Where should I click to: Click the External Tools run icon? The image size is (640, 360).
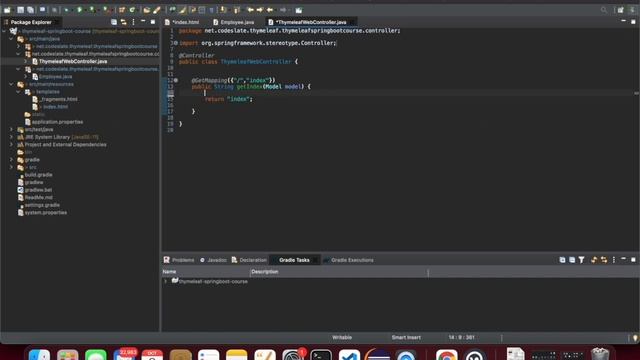[106, 10]
